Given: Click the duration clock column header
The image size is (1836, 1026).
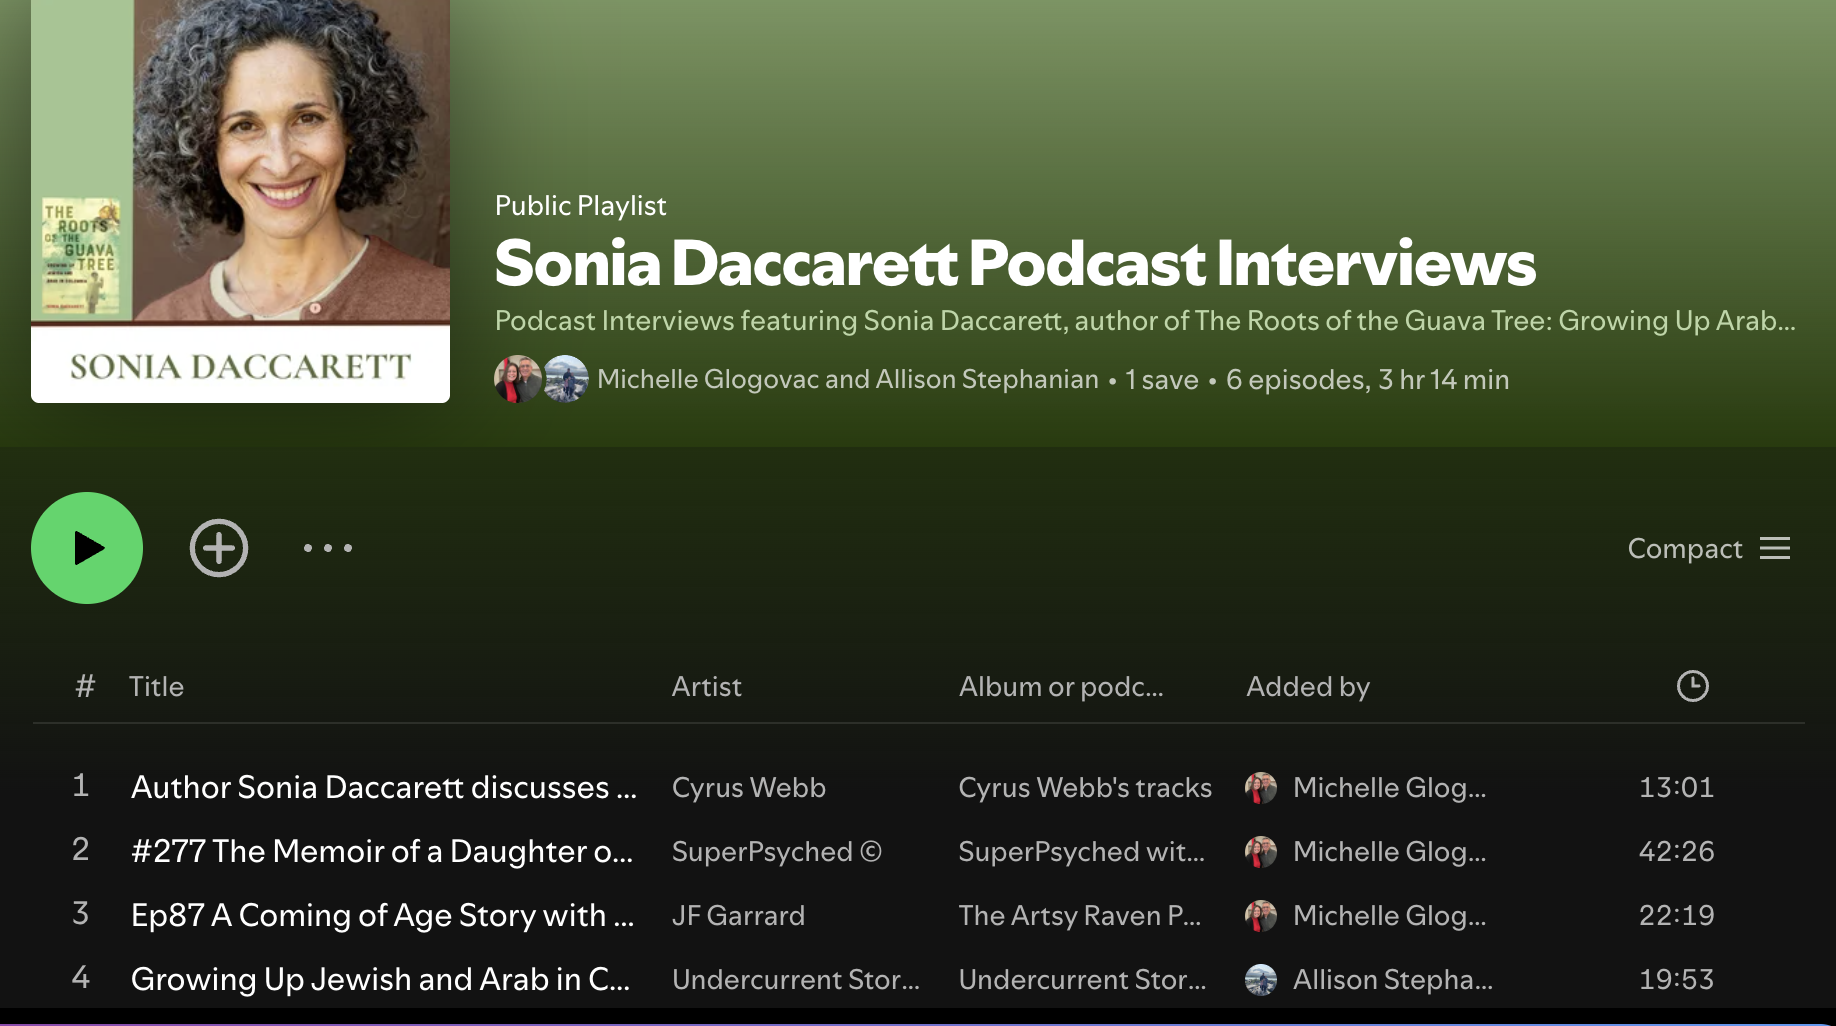Looking at the screenshot, I should coord(1692,686).
